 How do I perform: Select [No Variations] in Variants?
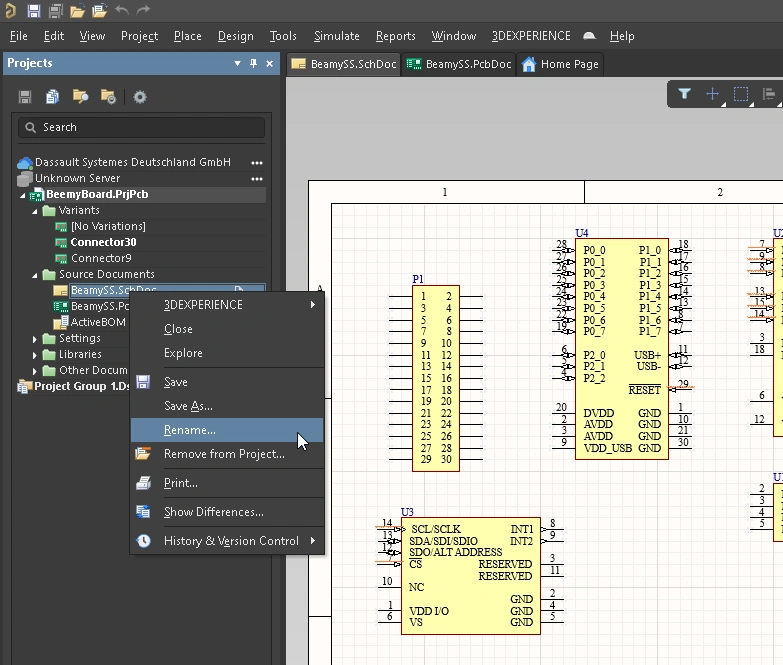pyautogui.click(x=108, y=226)
